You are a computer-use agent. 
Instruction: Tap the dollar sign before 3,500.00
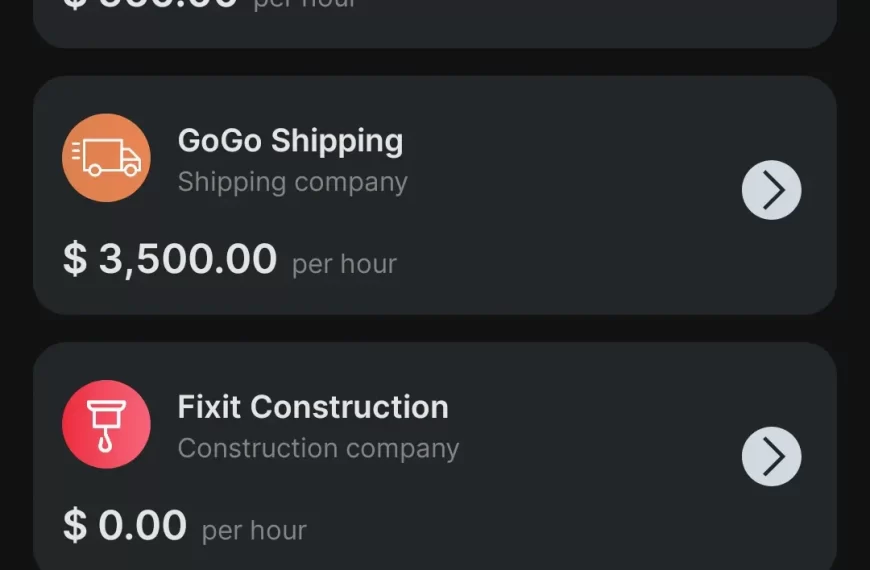pos(75,259)
